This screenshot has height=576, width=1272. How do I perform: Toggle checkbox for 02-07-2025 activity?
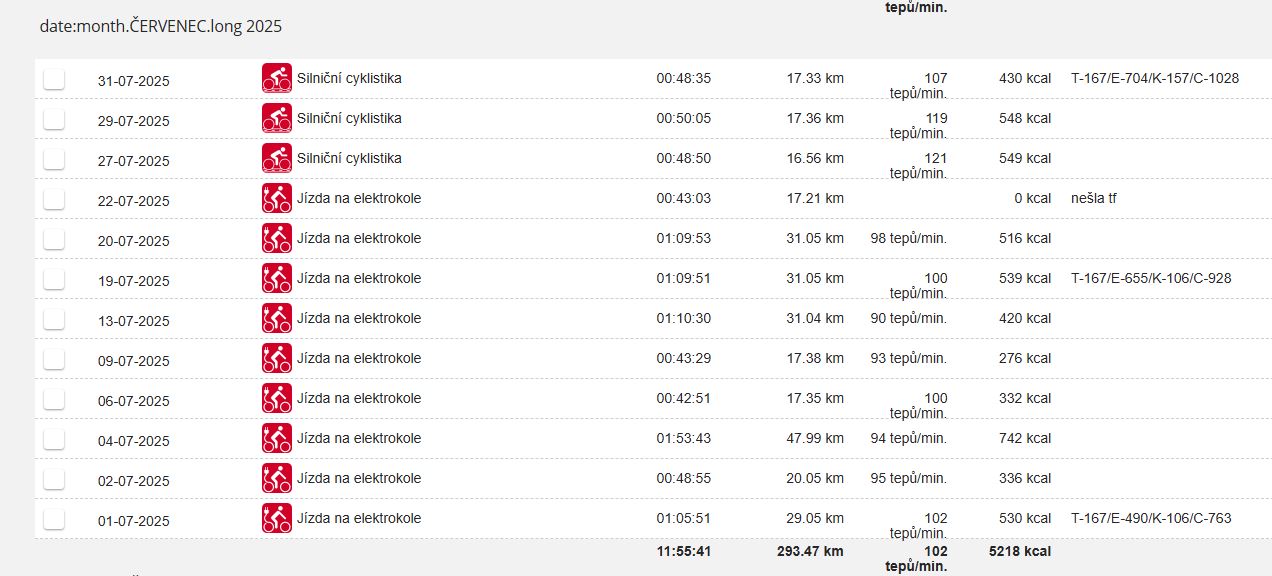click(x=54, y=480)
